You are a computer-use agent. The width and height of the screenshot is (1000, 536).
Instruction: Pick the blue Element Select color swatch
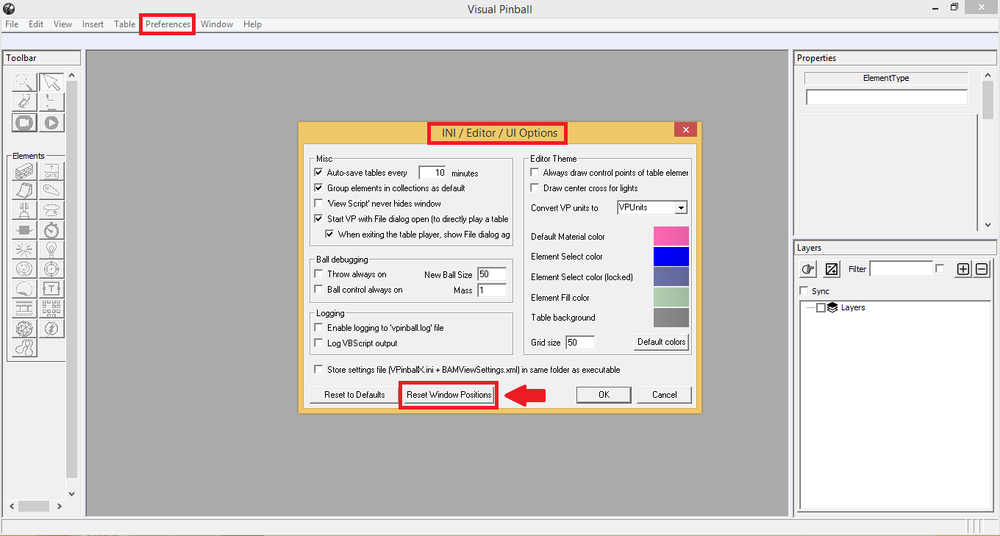coord(671,257)
